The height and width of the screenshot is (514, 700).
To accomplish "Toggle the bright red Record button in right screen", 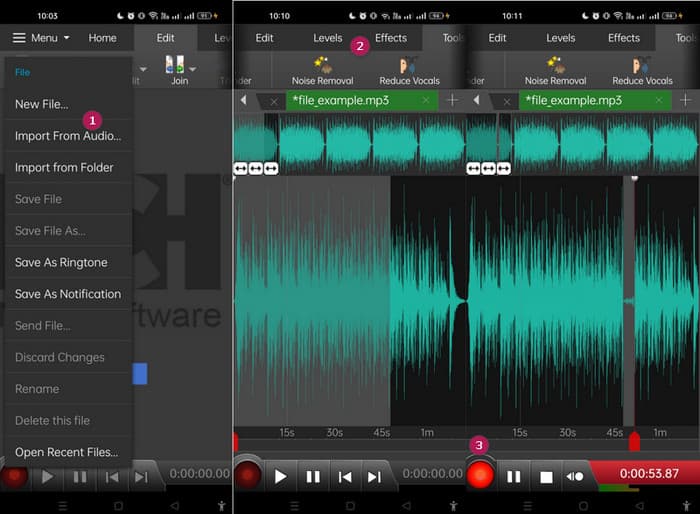I will coord(481,476).
